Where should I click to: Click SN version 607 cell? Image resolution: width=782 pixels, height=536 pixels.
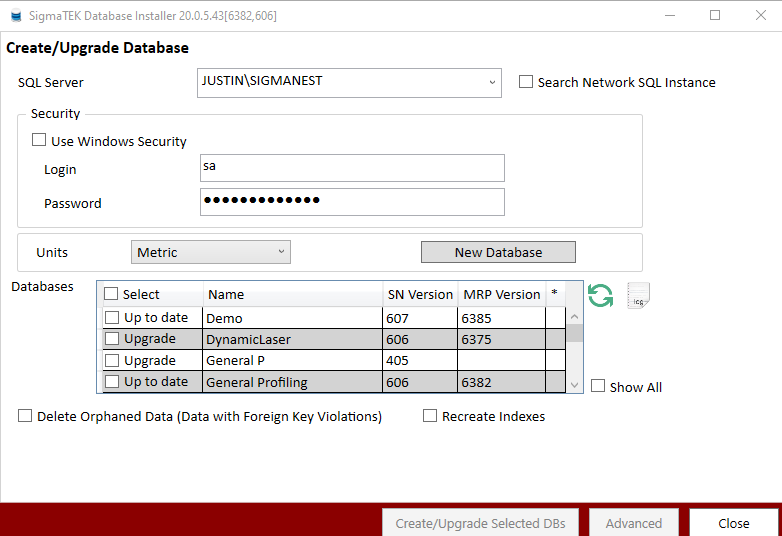click(420, 318)
